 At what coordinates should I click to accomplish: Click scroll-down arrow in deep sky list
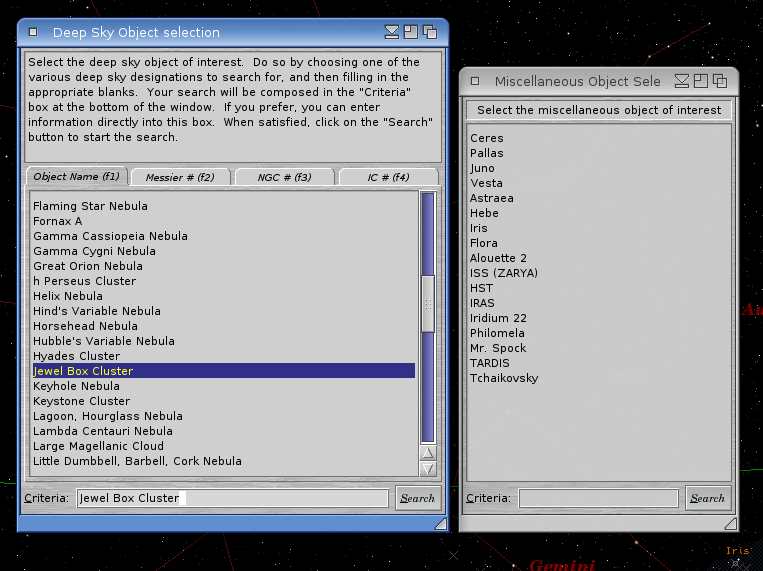428,468
